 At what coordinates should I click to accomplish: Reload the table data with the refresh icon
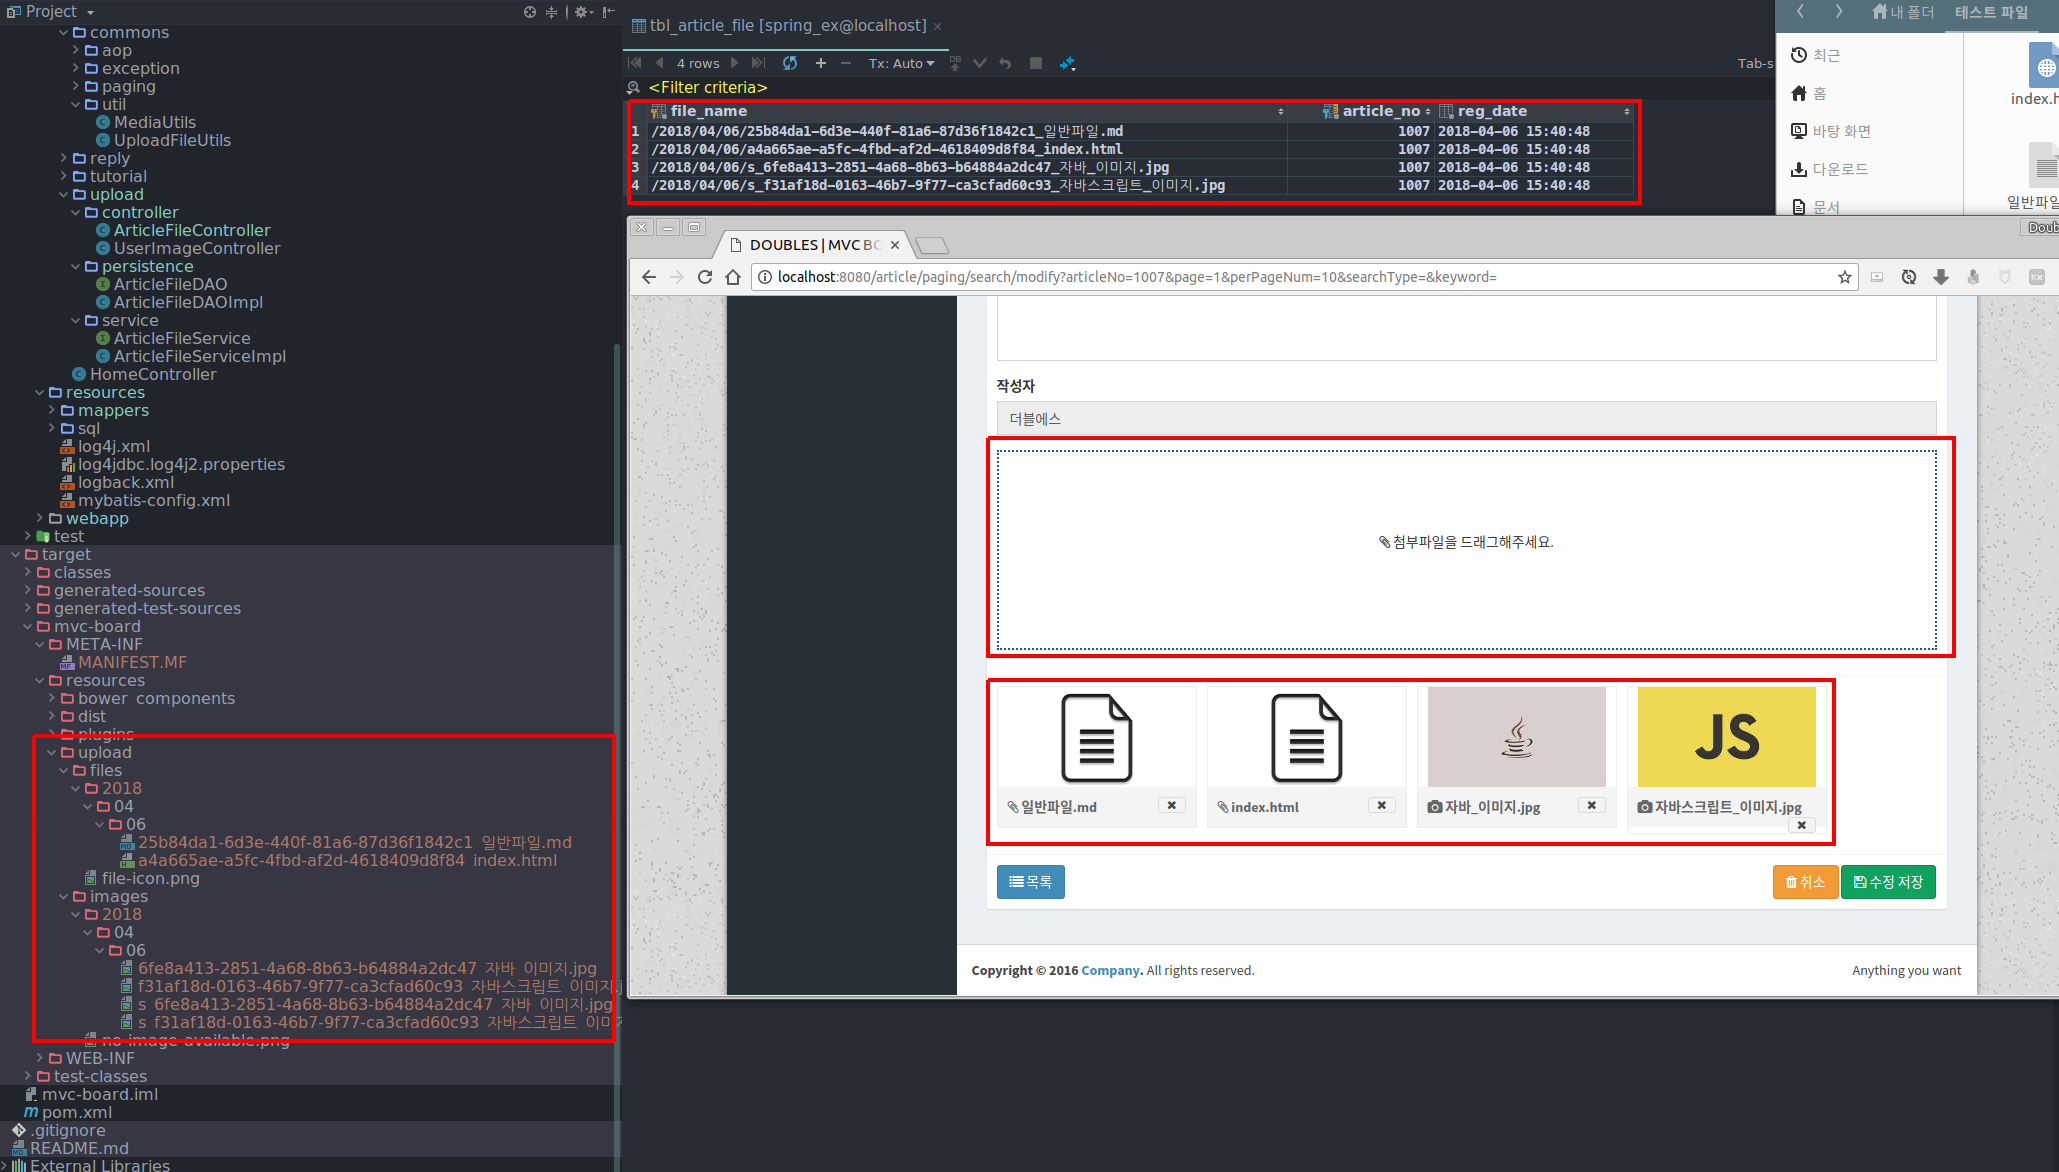(790, 63)
